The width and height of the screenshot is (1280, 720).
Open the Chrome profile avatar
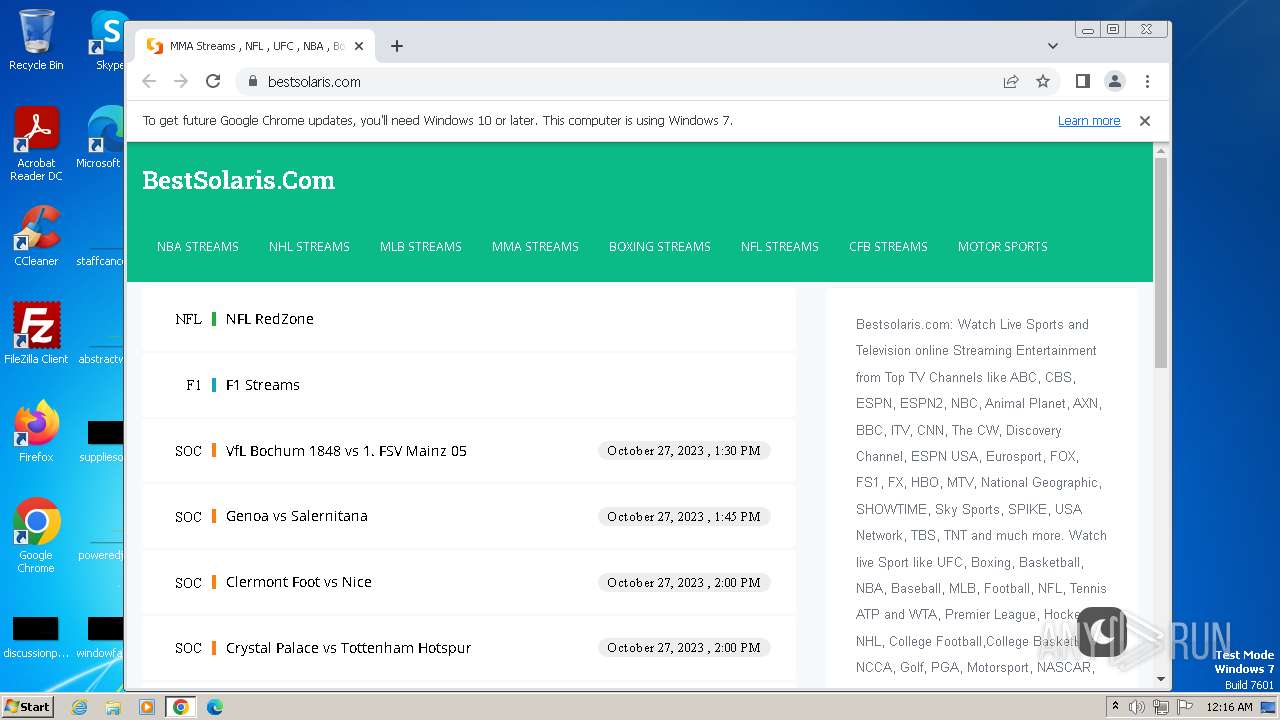tap(1115, 81)
